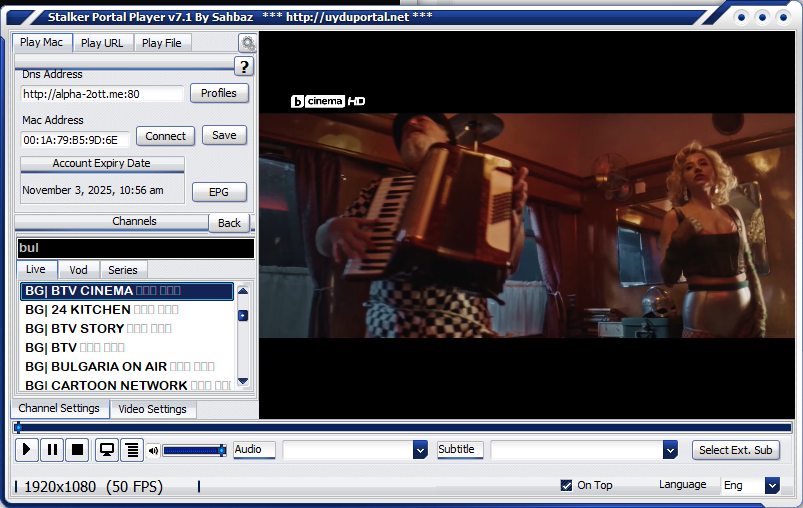Pause the stream with the Pause button
This screenshot has height=508, width=803.
[x=52, y=450]
